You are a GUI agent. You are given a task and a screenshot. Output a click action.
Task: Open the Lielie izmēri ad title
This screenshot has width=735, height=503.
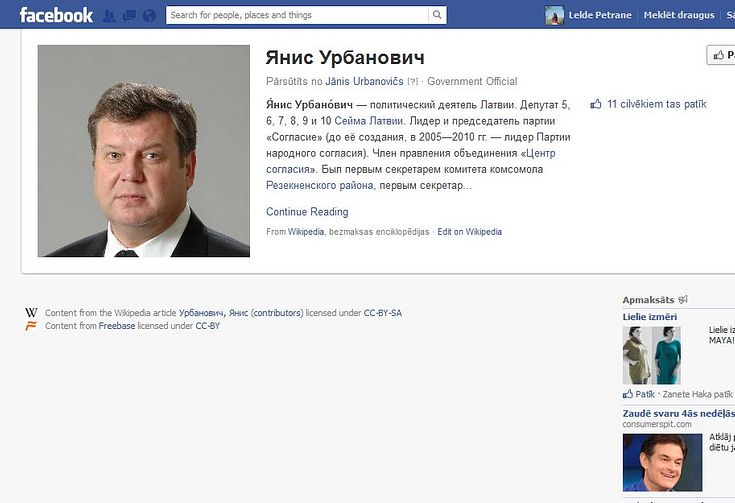click(x=650, y=317)
